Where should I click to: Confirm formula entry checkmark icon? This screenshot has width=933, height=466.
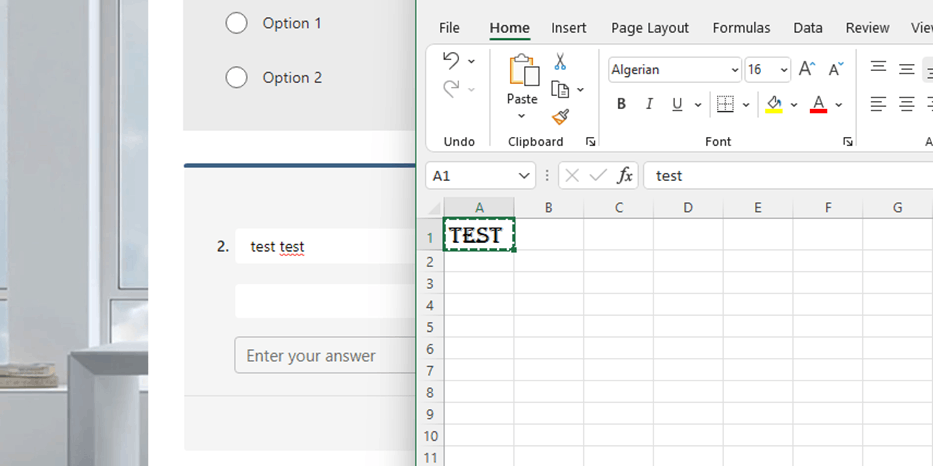point(597,176)
